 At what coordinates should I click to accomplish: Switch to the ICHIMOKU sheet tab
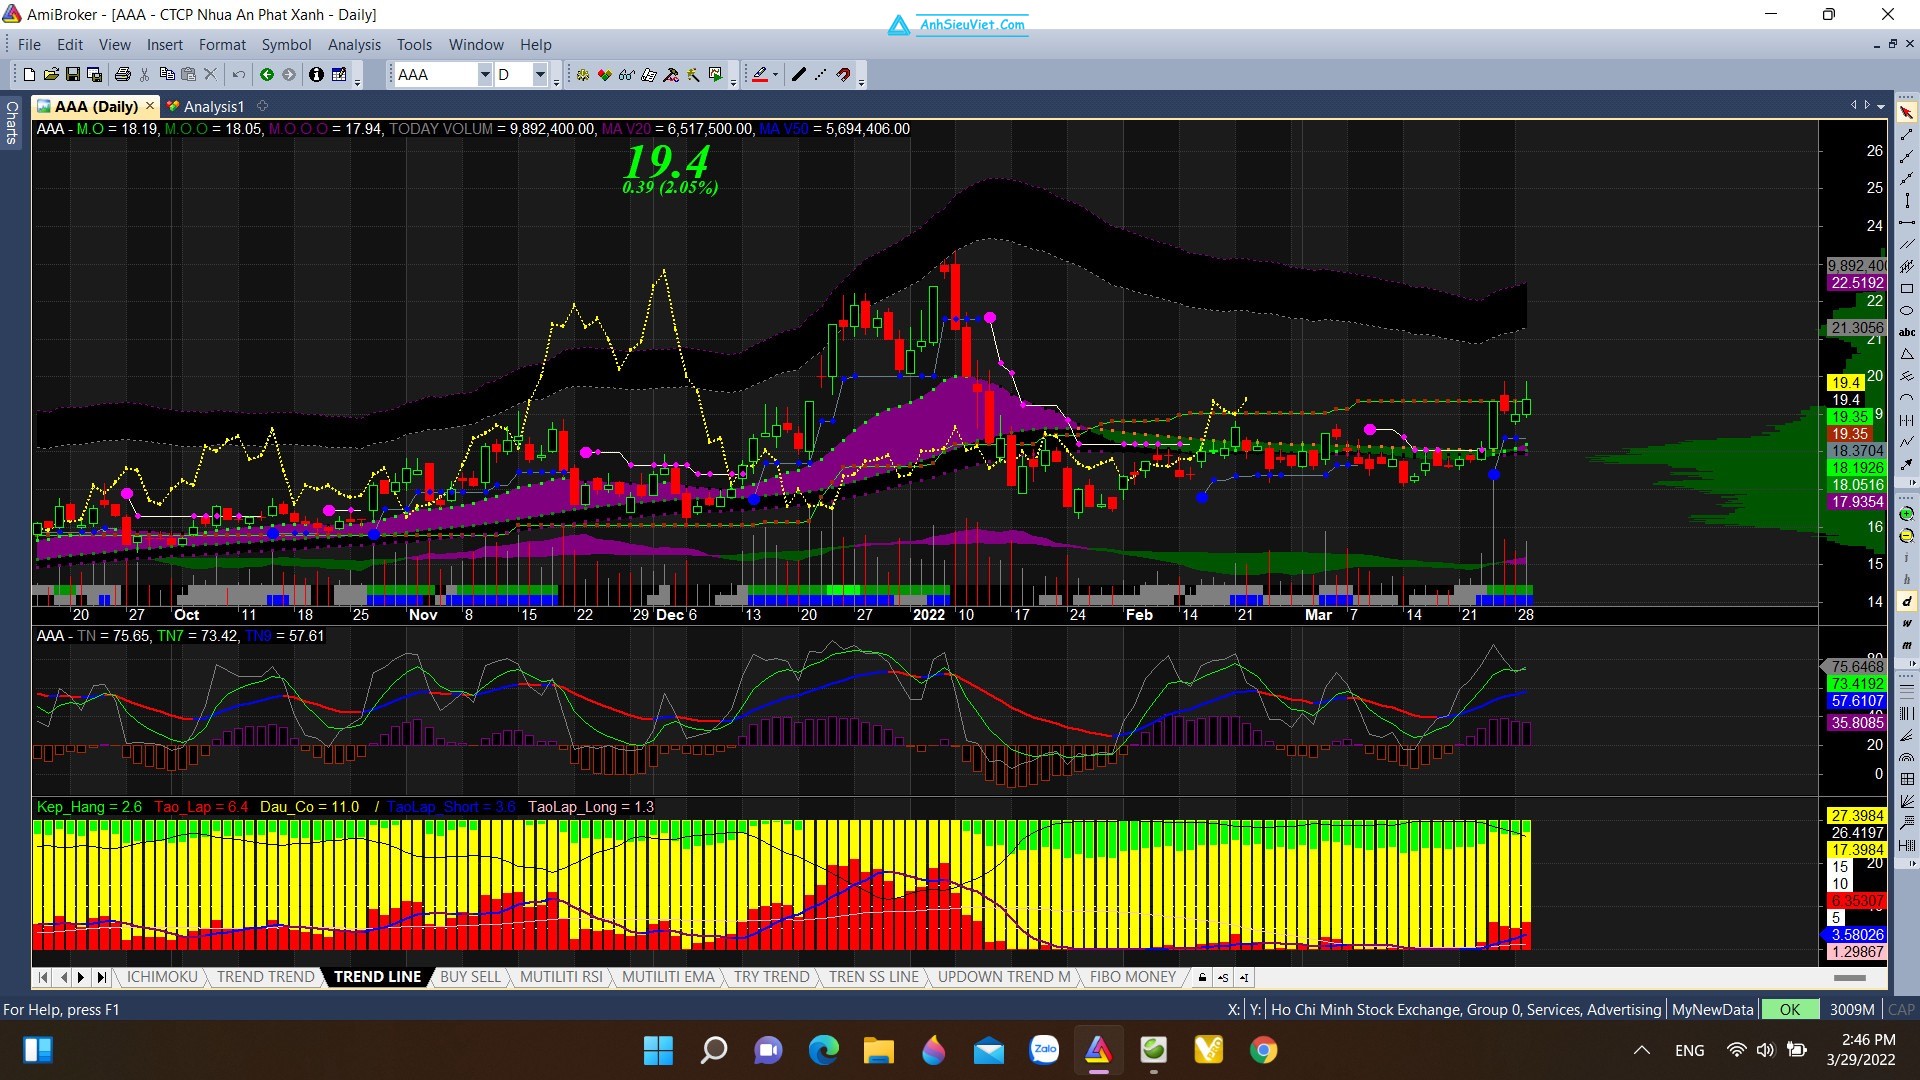coord(162,977)
